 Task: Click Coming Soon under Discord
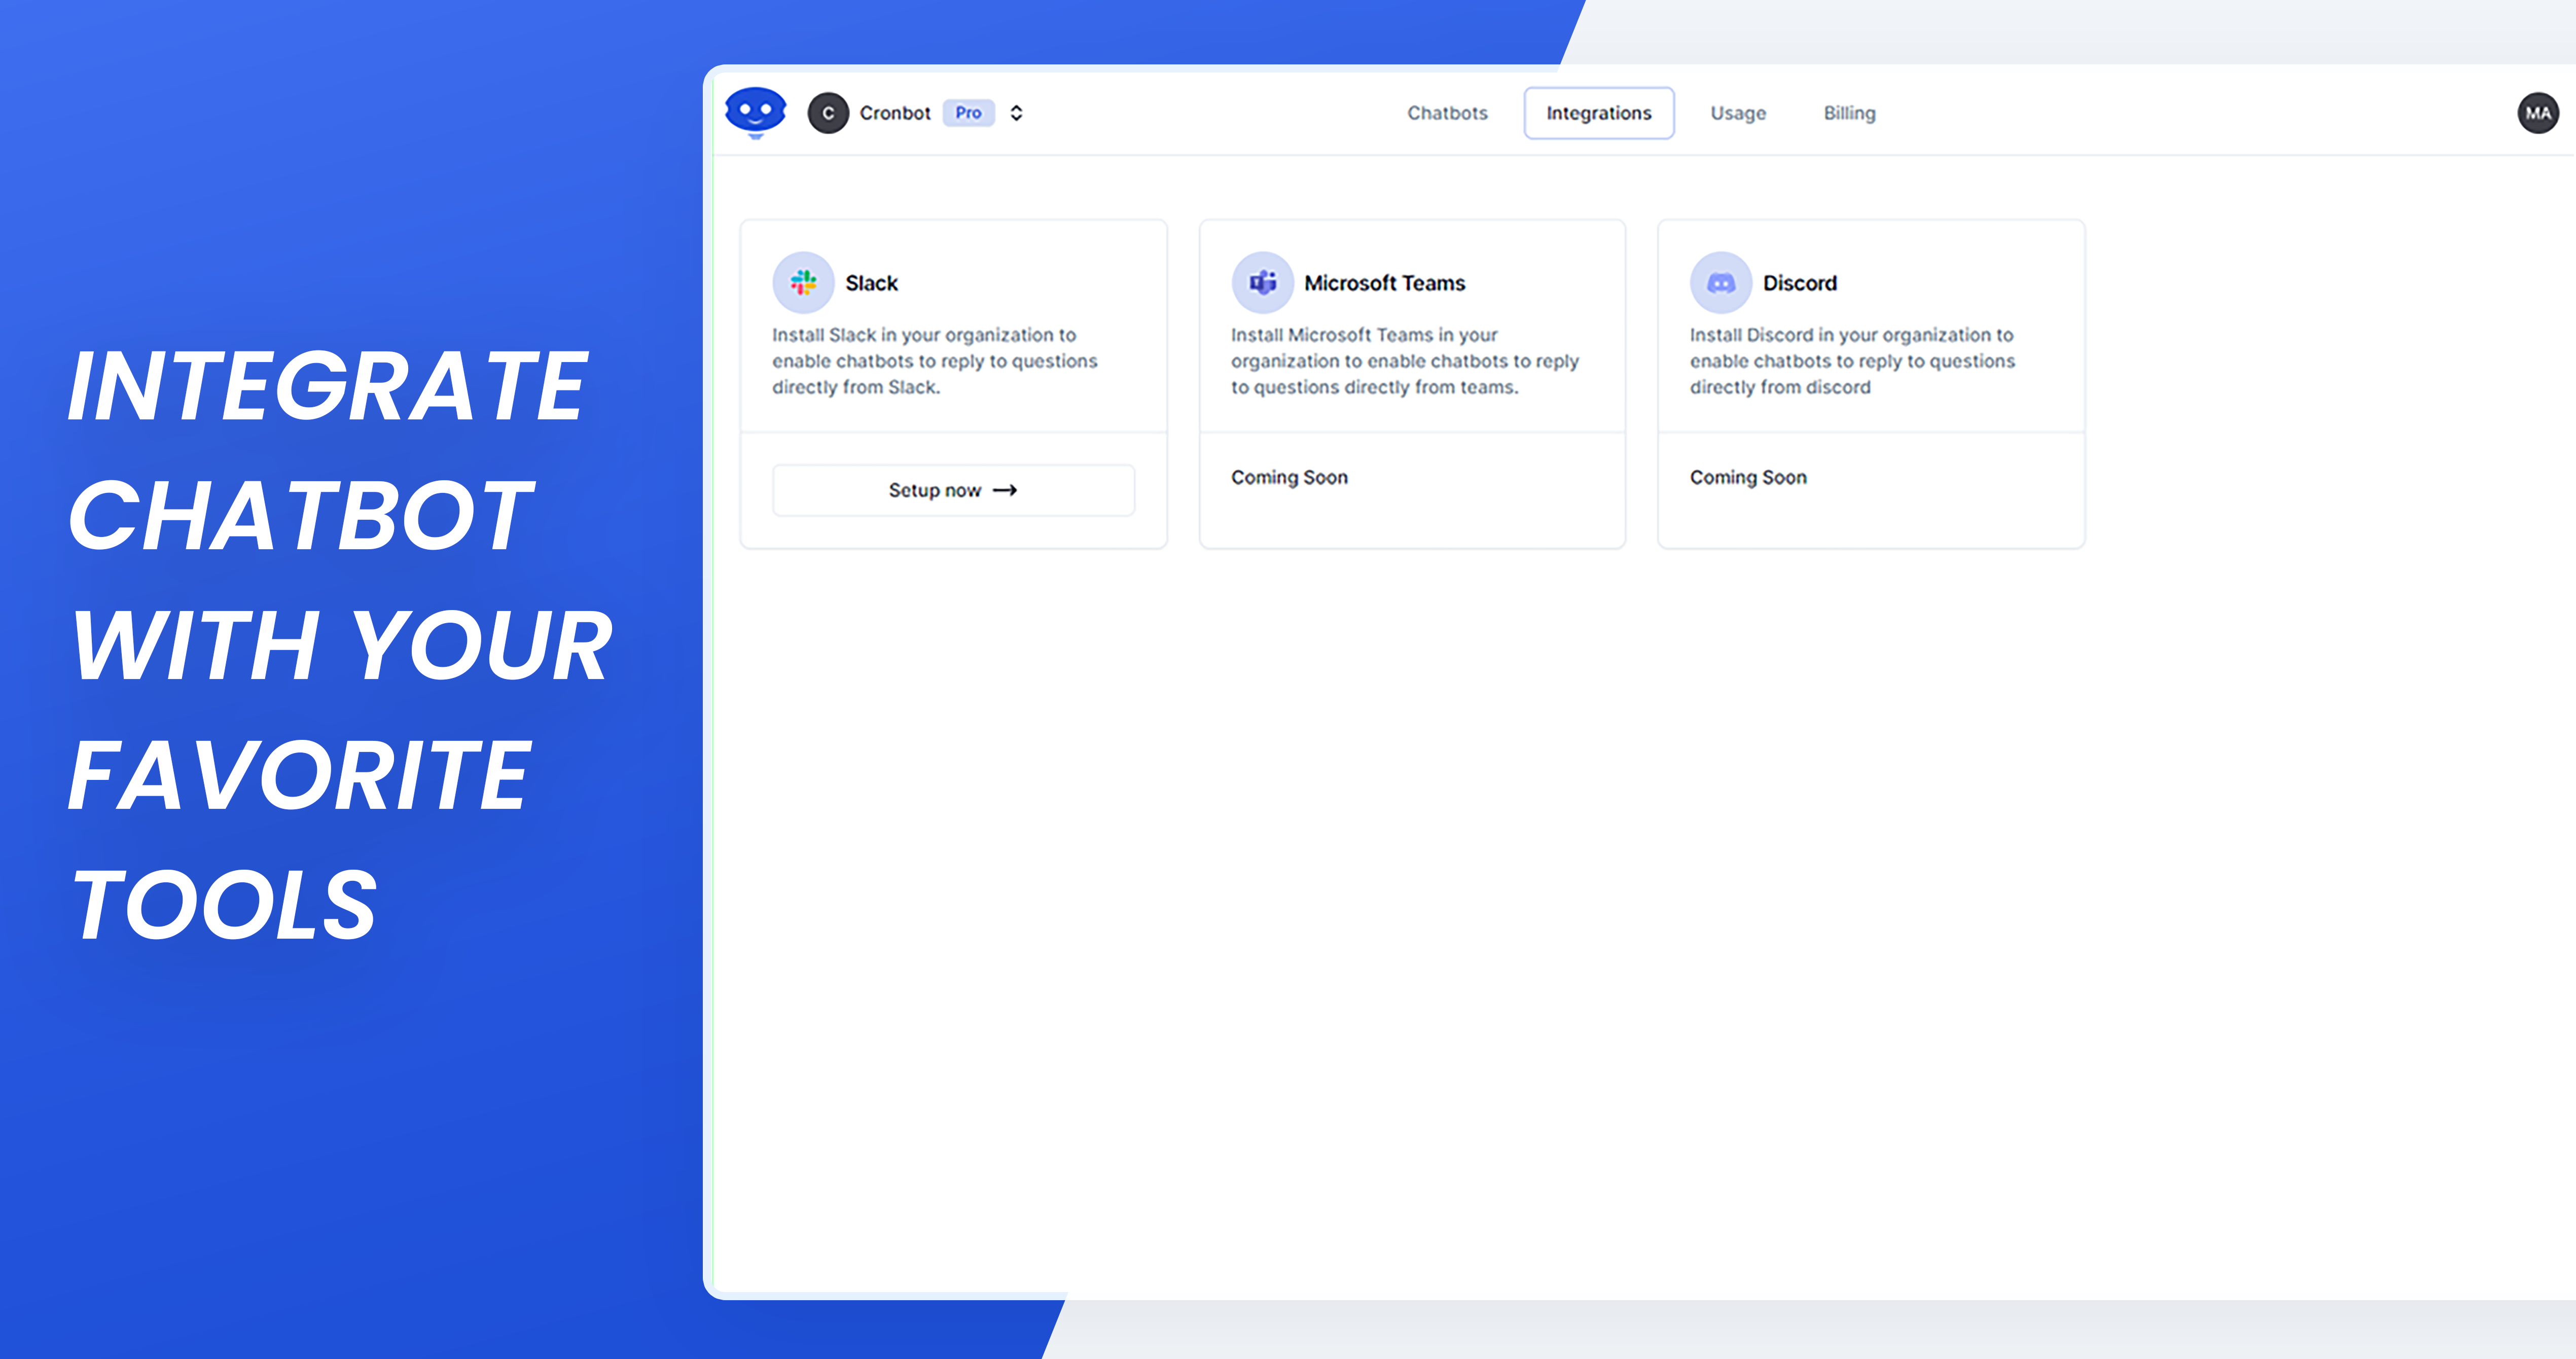coord(1748,477)
